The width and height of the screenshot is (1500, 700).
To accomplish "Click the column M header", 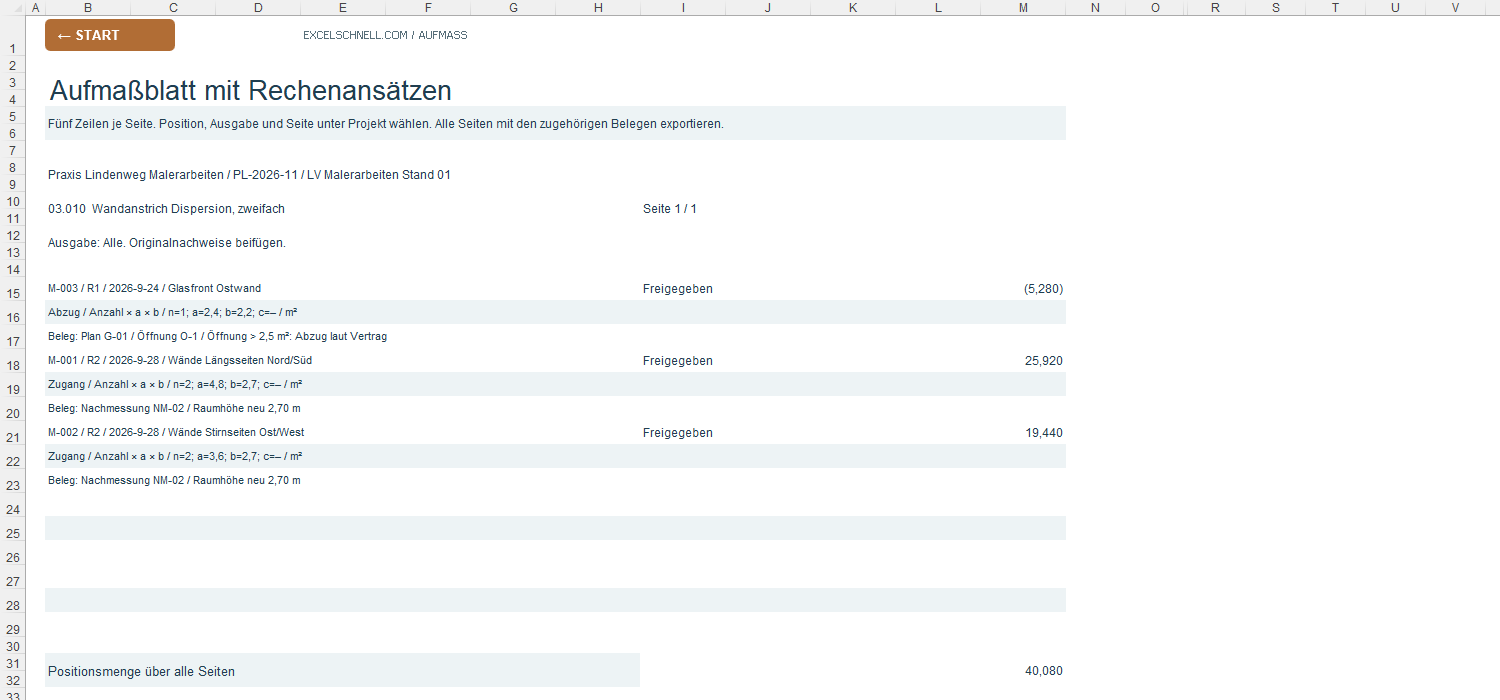I will click(1023, 8).
